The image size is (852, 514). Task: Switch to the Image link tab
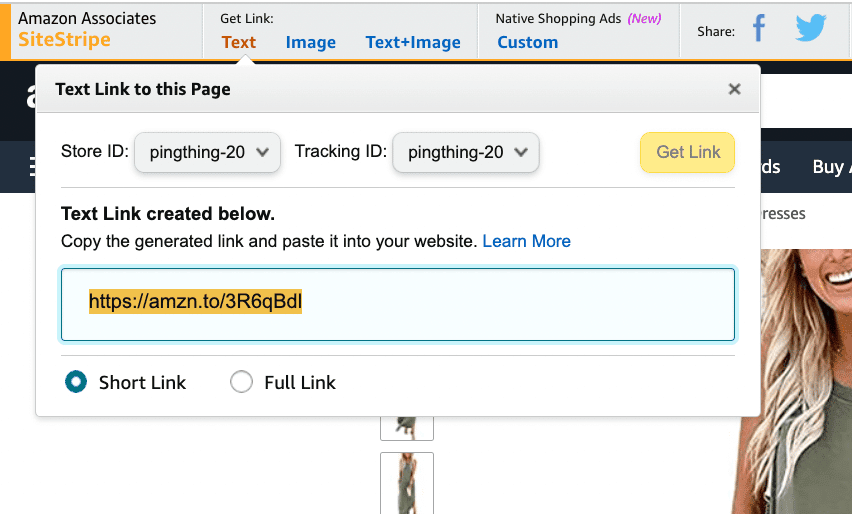(311, 42)
